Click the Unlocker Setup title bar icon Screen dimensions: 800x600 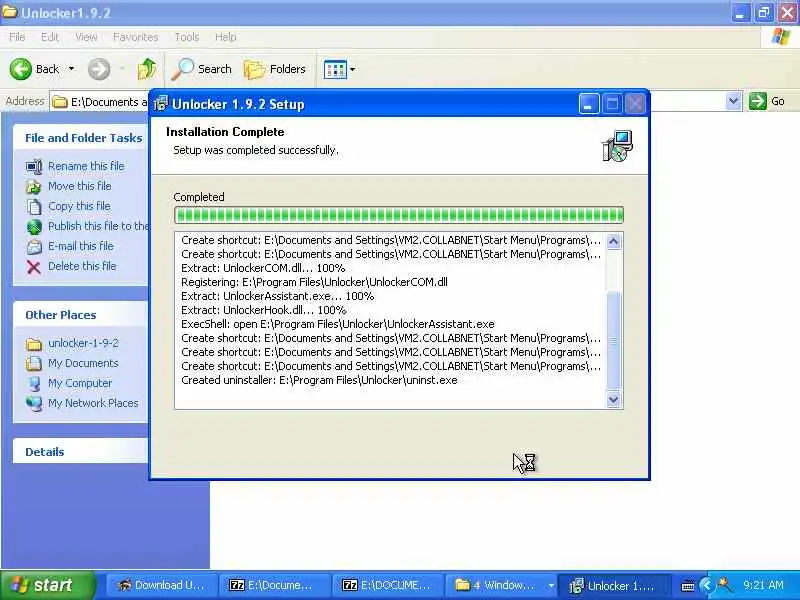(x=161, y=104)
